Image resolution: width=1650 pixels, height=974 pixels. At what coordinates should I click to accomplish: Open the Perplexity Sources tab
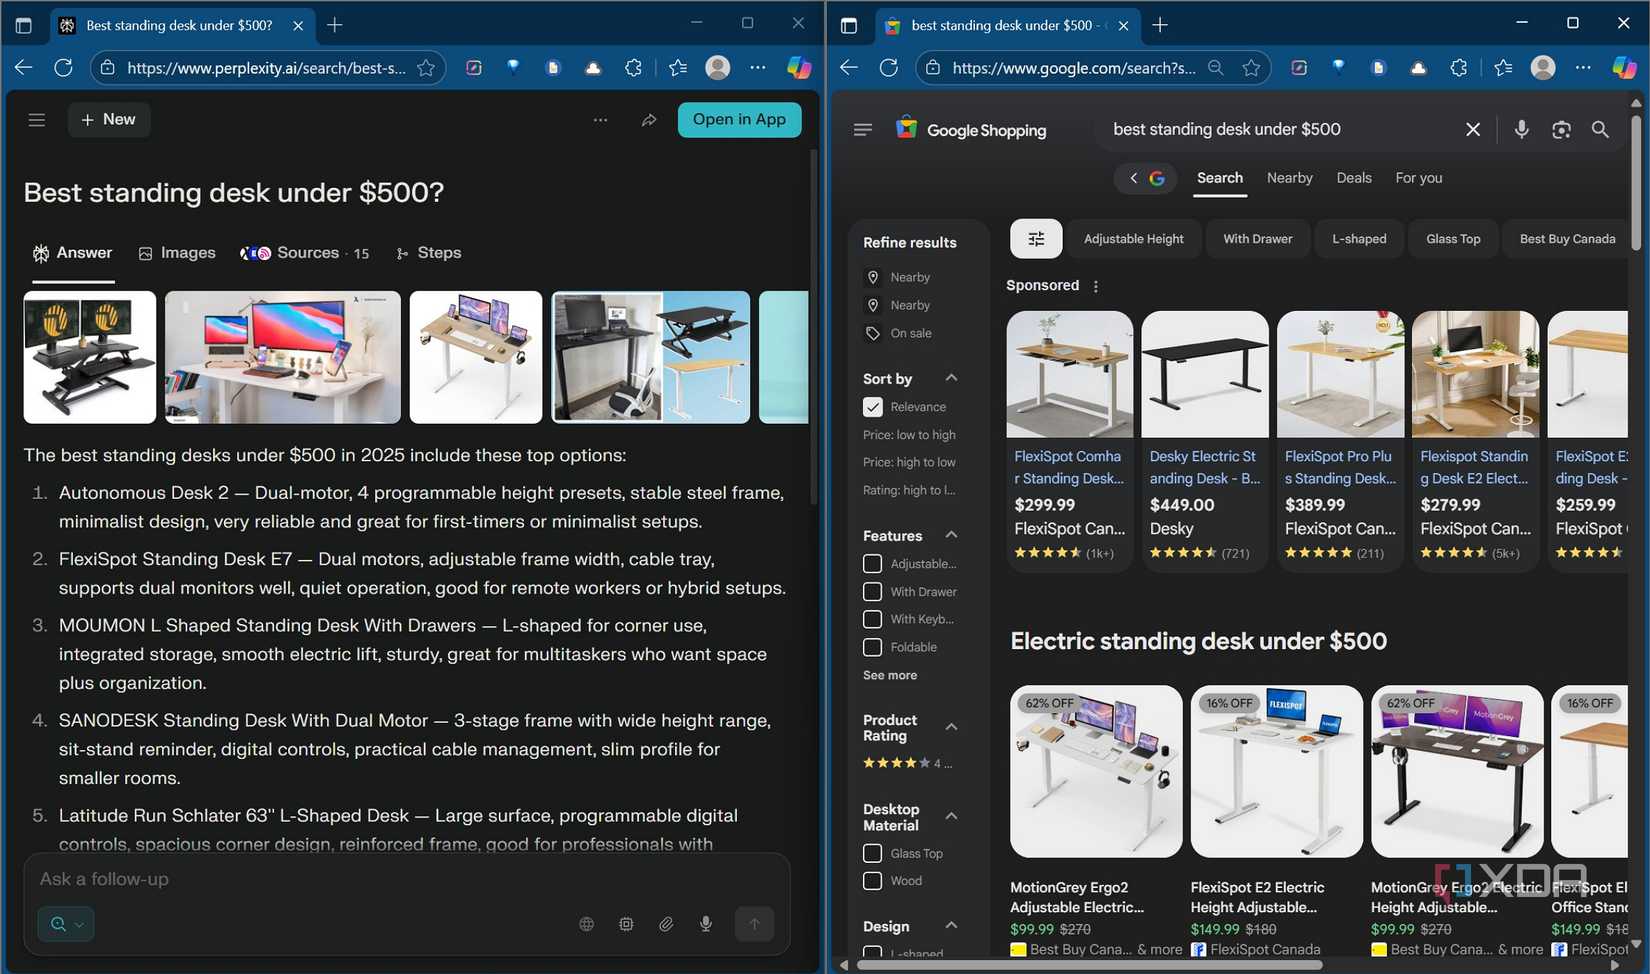click(x=305, y=253)
